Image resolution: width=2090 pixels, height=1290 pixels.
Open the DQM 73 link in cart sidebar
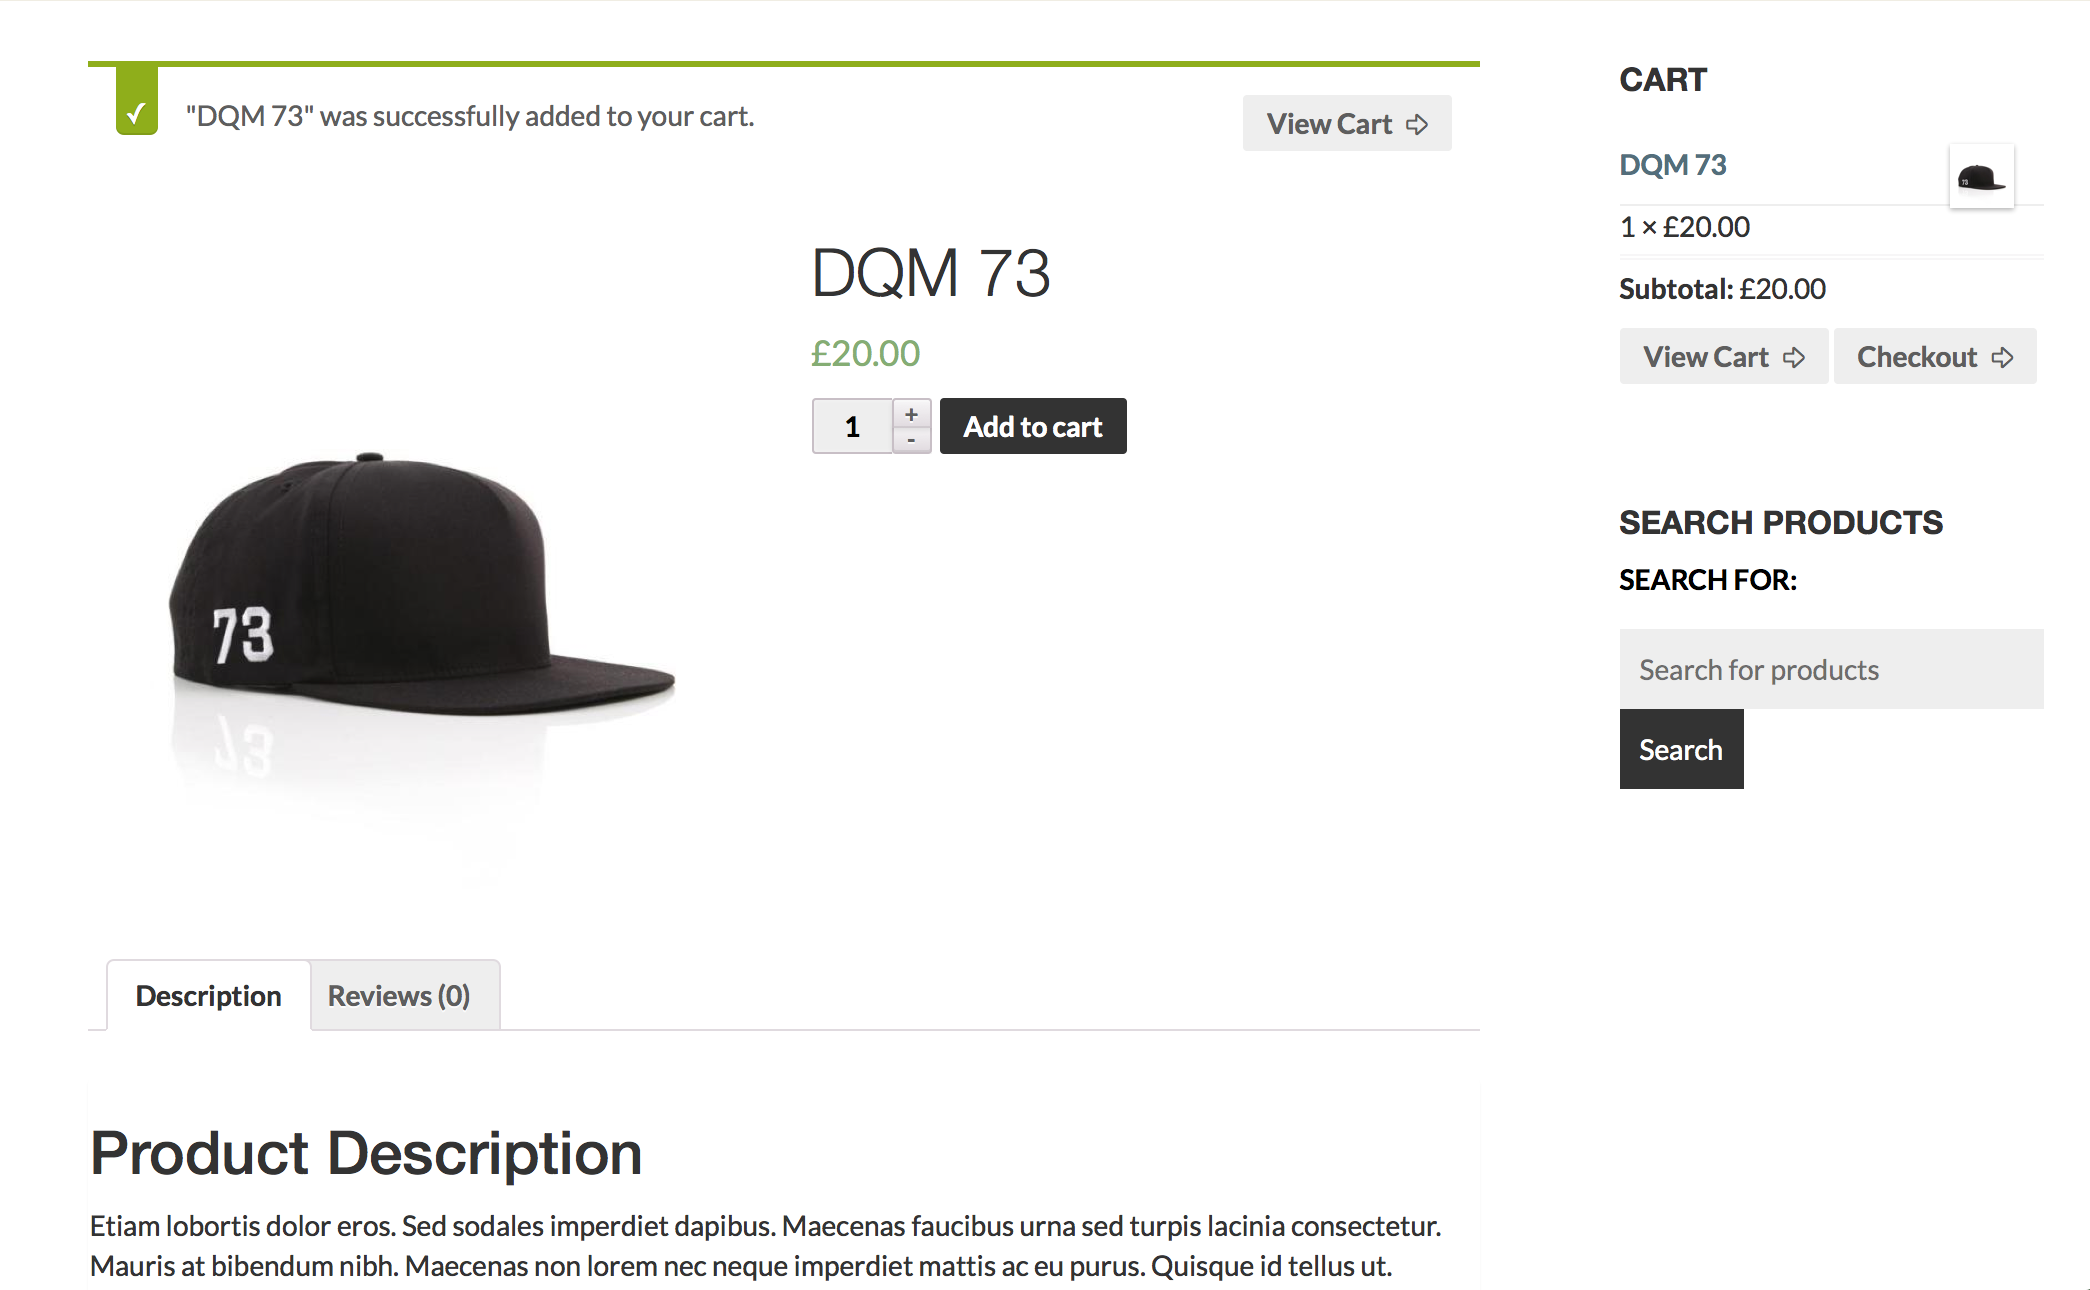(1673, 164)
